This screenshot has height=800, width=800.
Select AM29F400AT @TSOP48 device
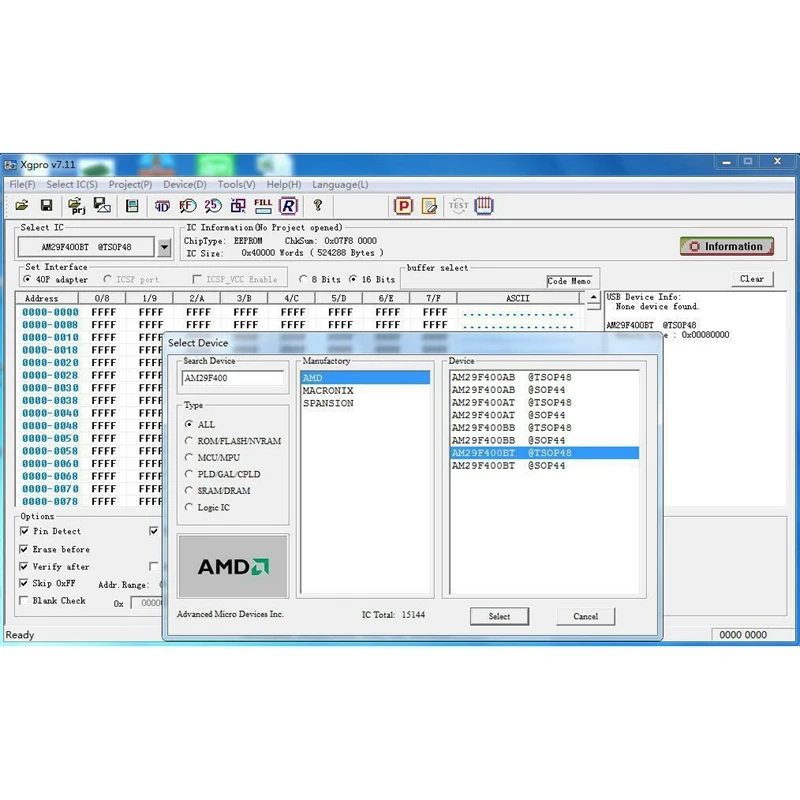coord(544,403)
